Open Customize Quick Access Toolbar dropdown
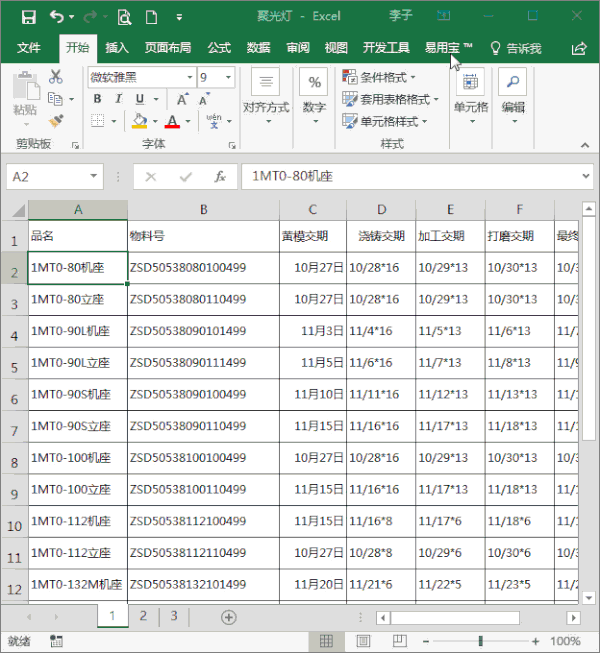 179,17
